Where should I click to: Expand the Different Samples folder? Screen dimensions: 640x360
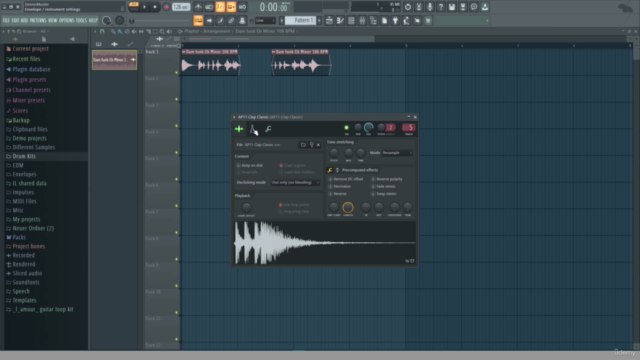click(x=33, y=147)
